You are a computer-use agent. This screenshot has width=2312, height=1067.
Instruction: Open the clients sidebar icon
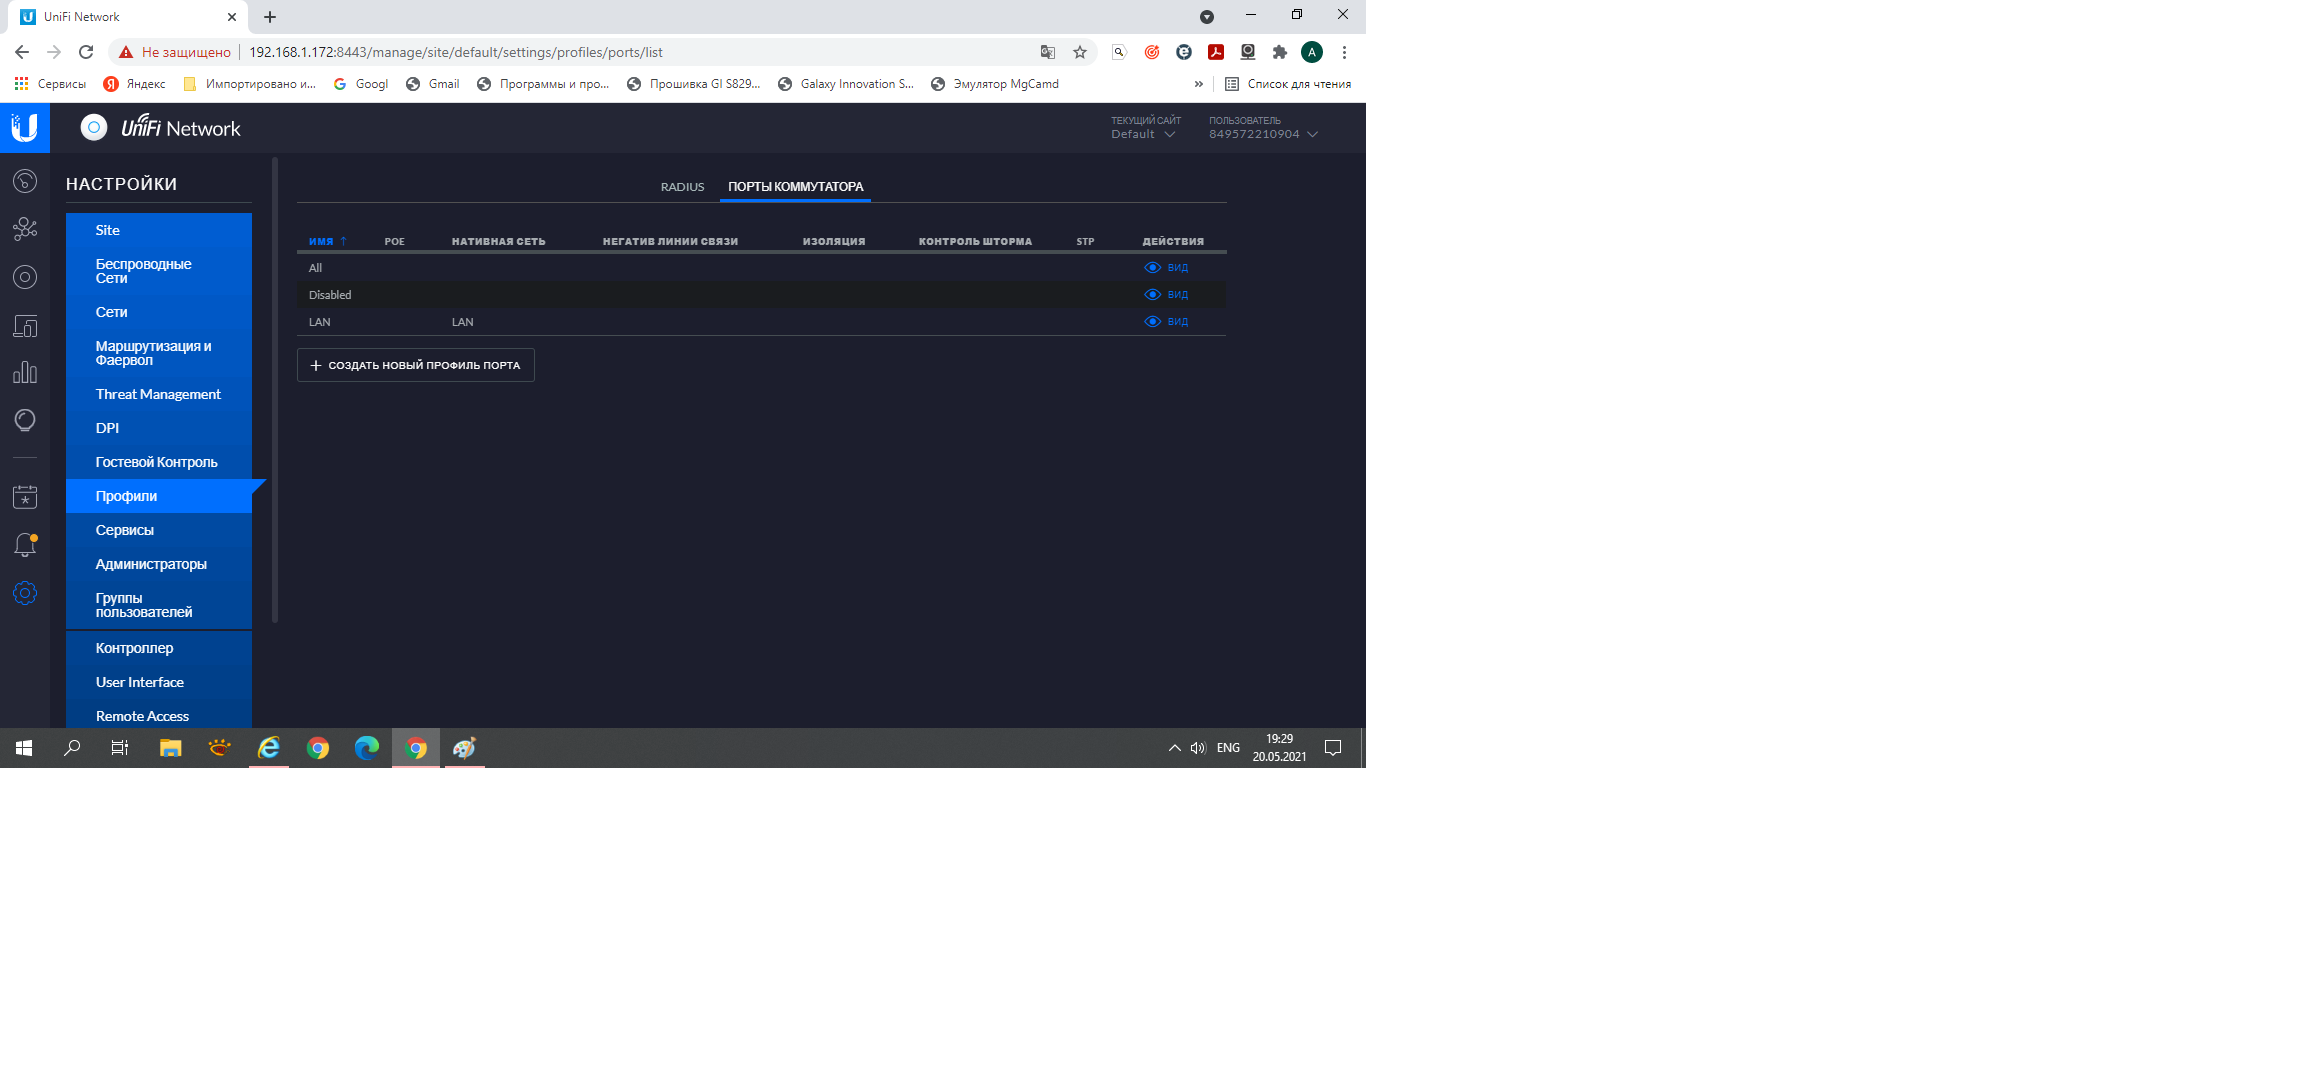click(25, 326)
